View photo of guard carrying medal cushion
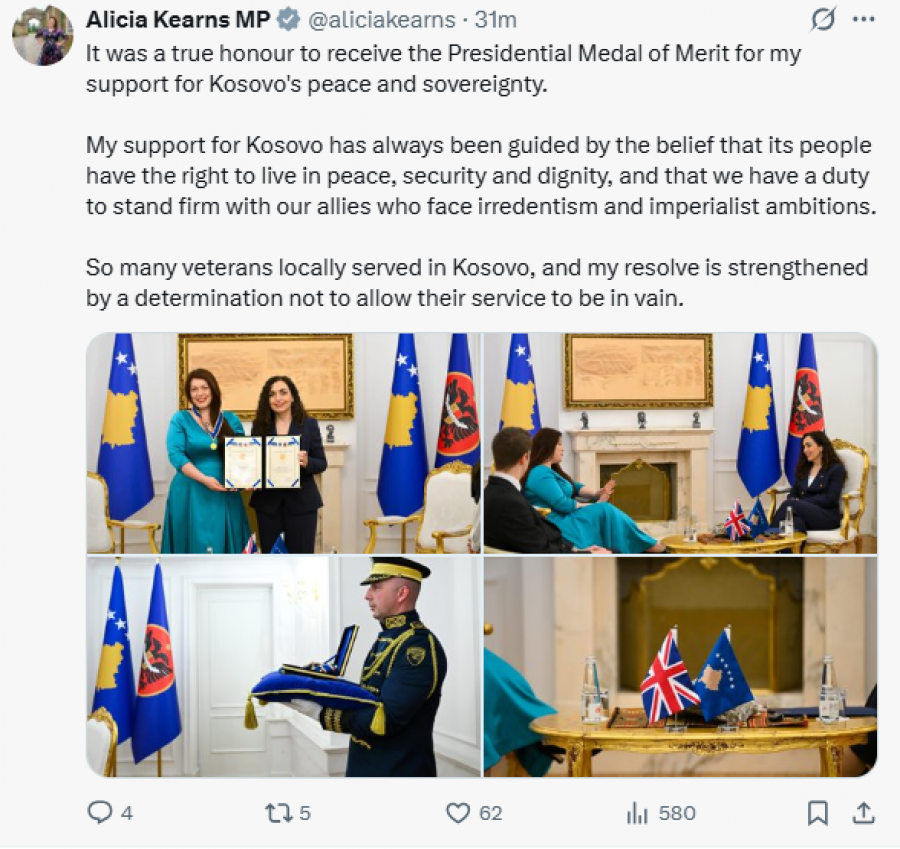The height and width of the screenshot is (849, 900). 283,667
